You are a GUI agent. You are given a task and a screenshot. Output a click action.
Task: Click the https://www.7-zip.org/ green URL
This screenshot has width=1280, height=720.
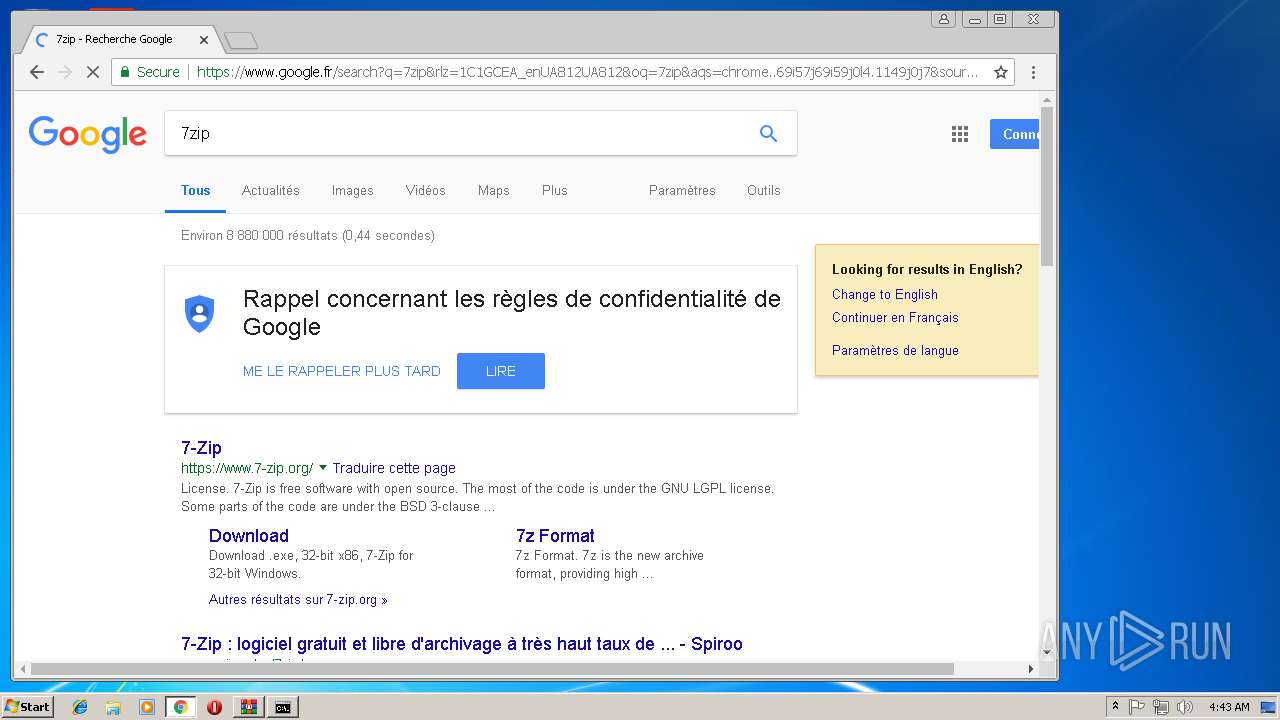(x=247, y=468)
